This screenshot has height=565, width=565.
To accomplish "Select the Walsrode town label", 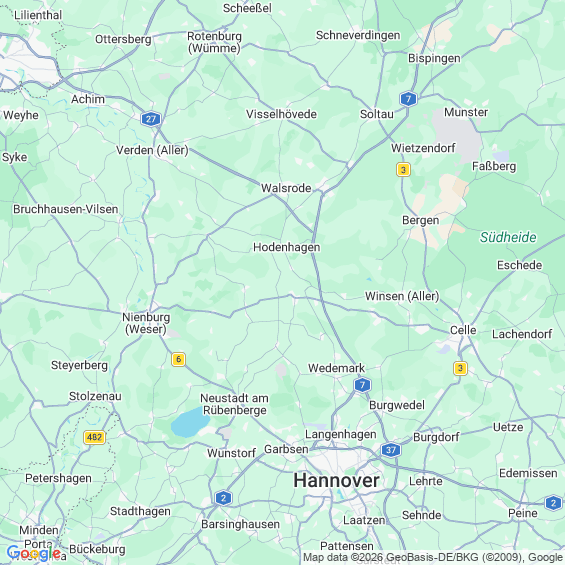I will (286, 188).
